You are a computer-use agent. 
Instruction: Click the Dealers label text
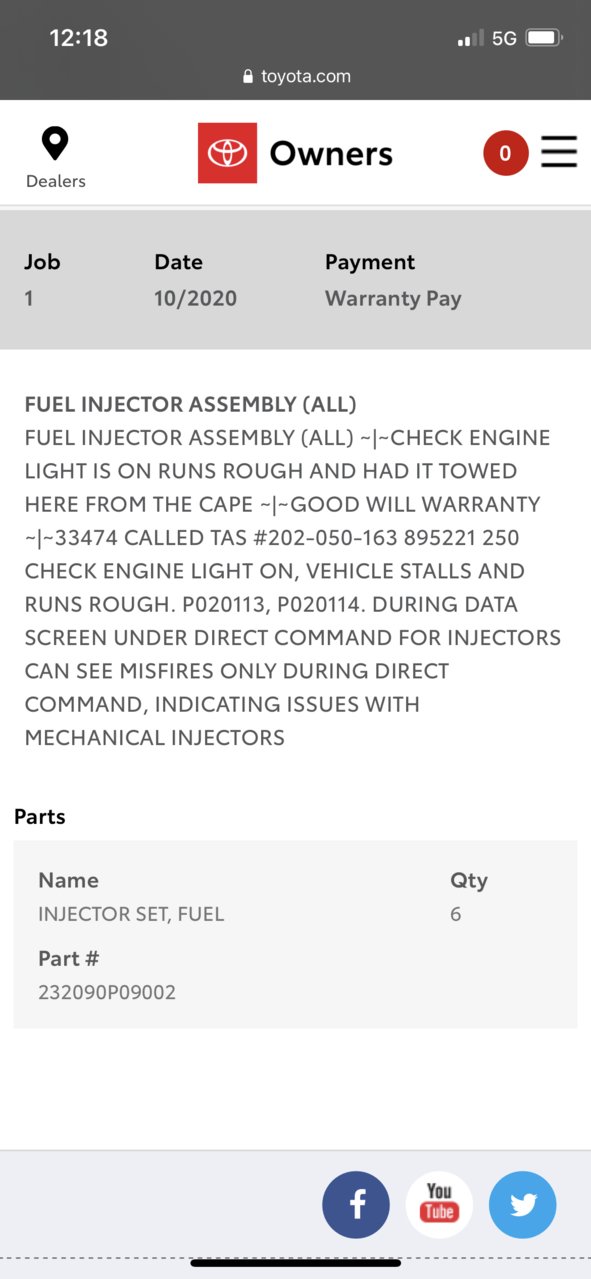click(x=56, y=181)
